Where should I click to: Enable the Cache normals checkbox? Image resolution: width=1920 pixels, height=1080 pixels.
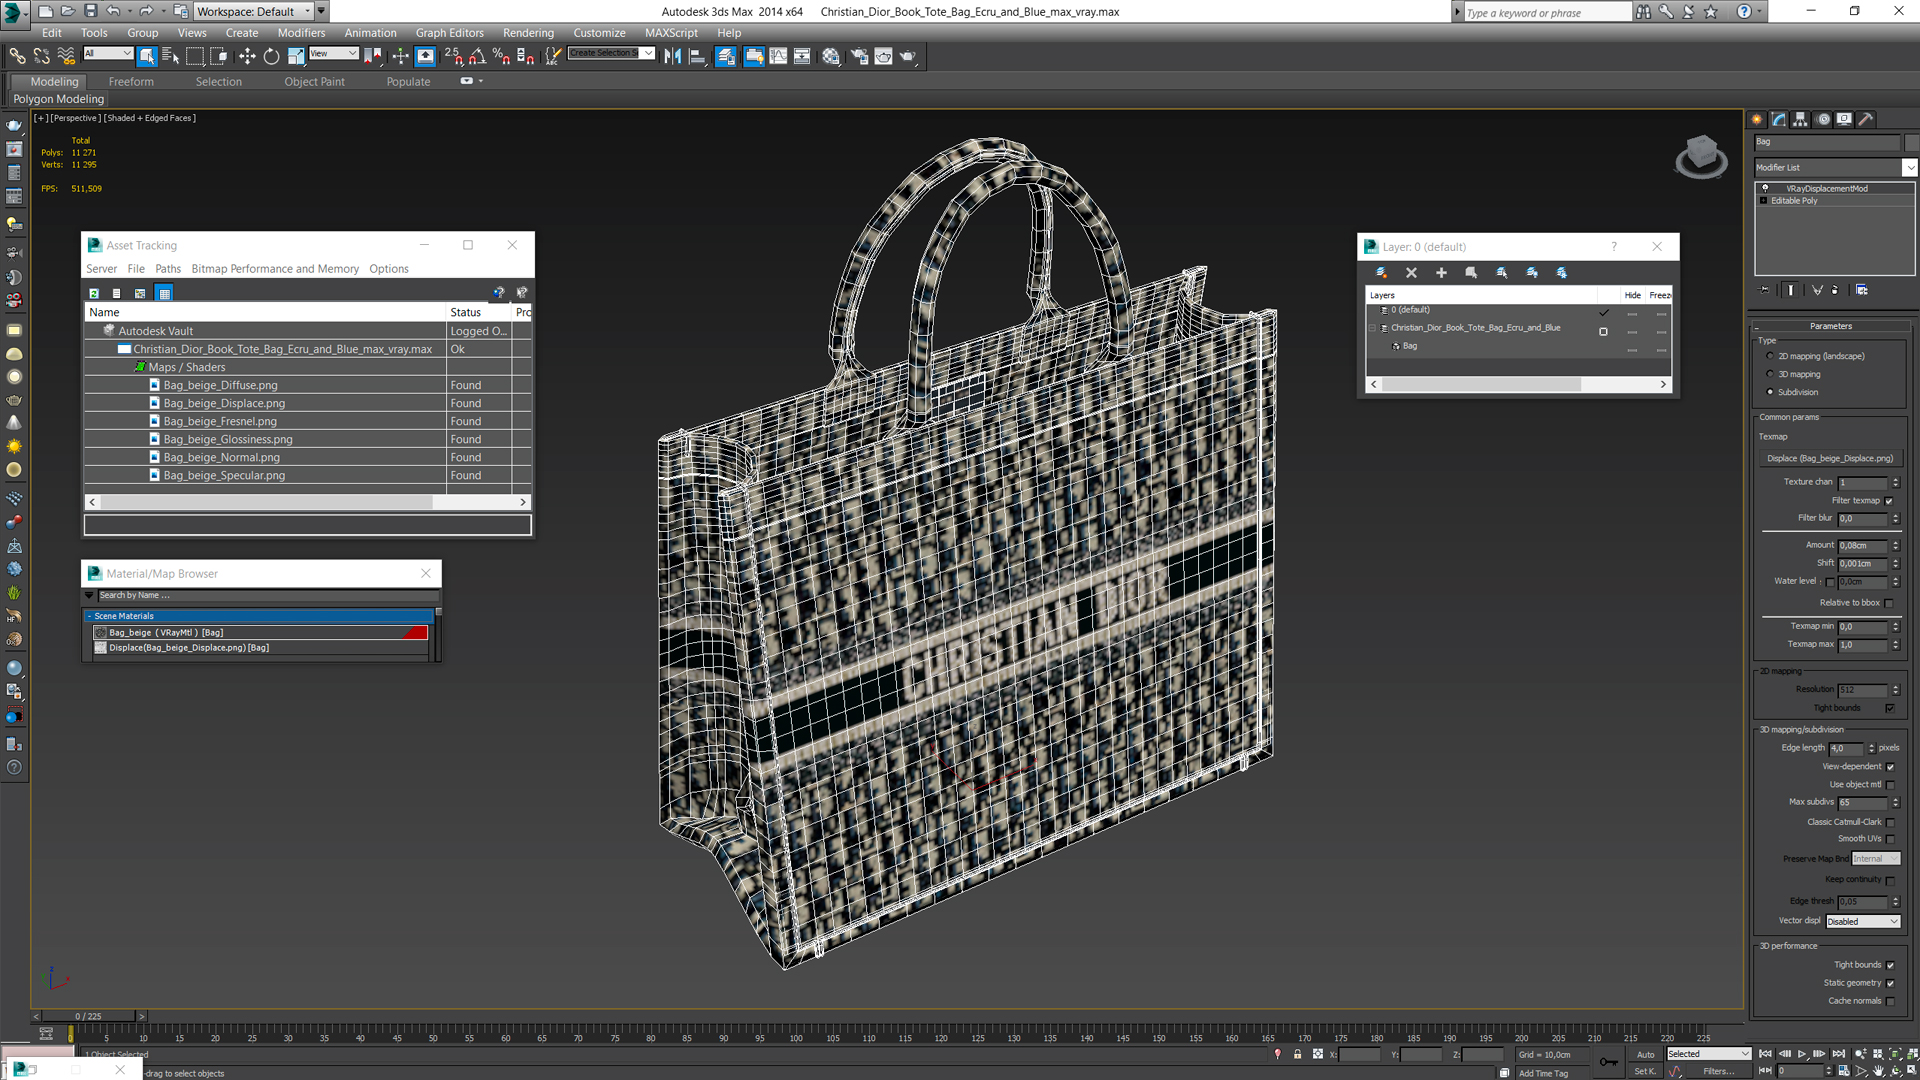coord(1890,1001)
